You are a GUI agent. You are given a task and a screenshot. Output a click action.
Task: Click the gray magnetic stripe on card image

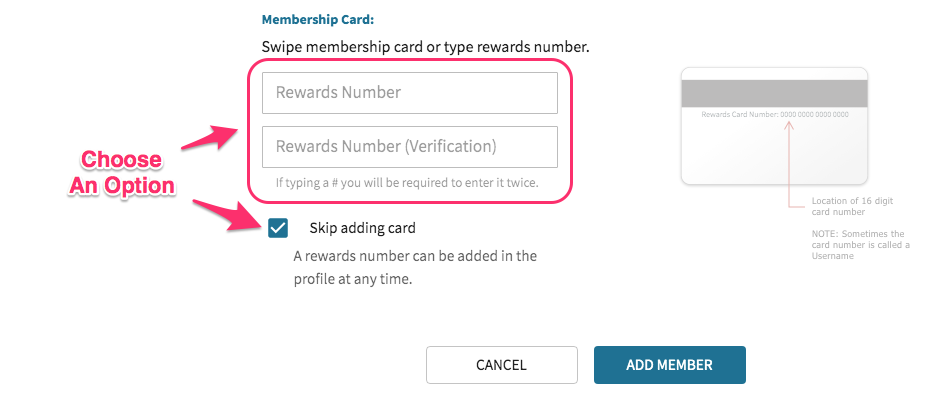coord(775,93)
